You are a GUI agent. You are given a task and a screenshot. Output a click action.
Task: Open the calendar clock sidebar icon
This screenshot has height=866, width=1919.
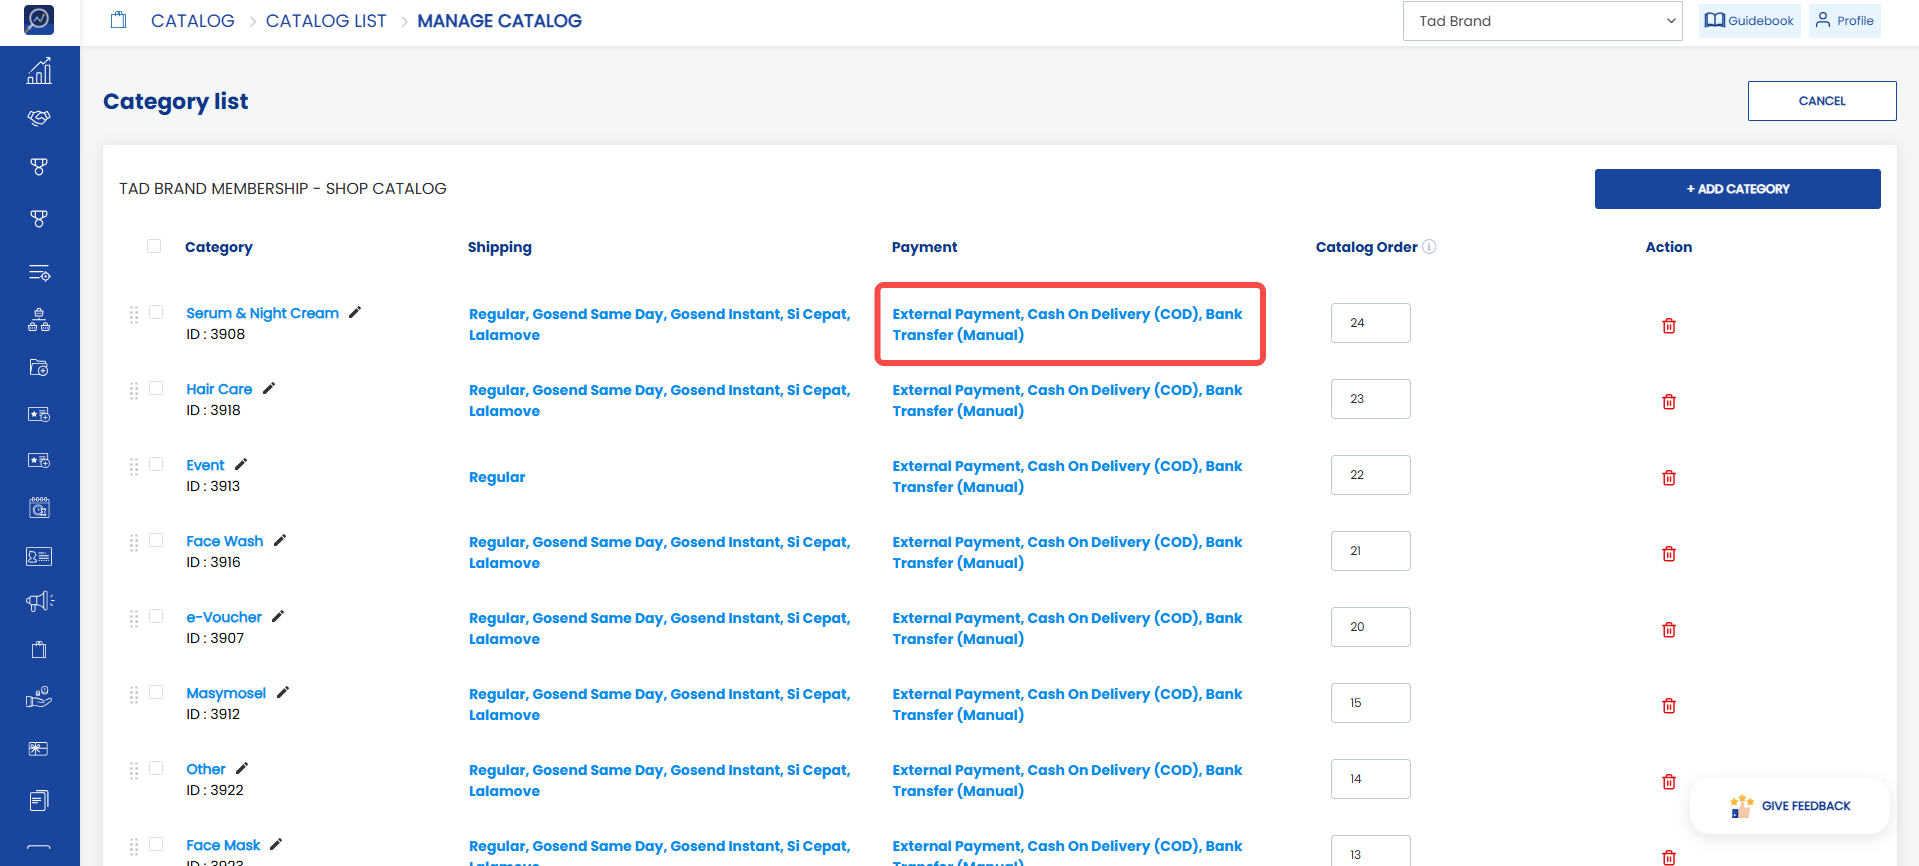[x=39, y=508]
